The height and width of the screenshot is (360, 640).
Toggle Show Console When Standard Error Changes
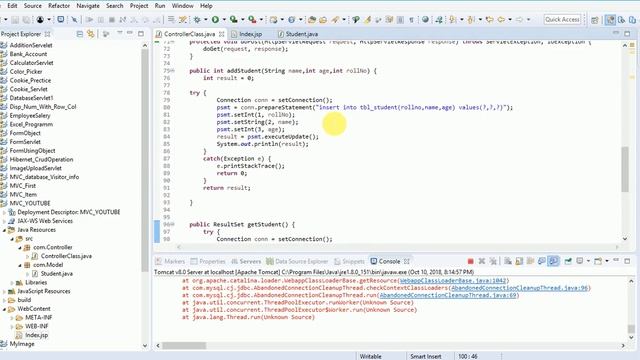pos(553,261)
